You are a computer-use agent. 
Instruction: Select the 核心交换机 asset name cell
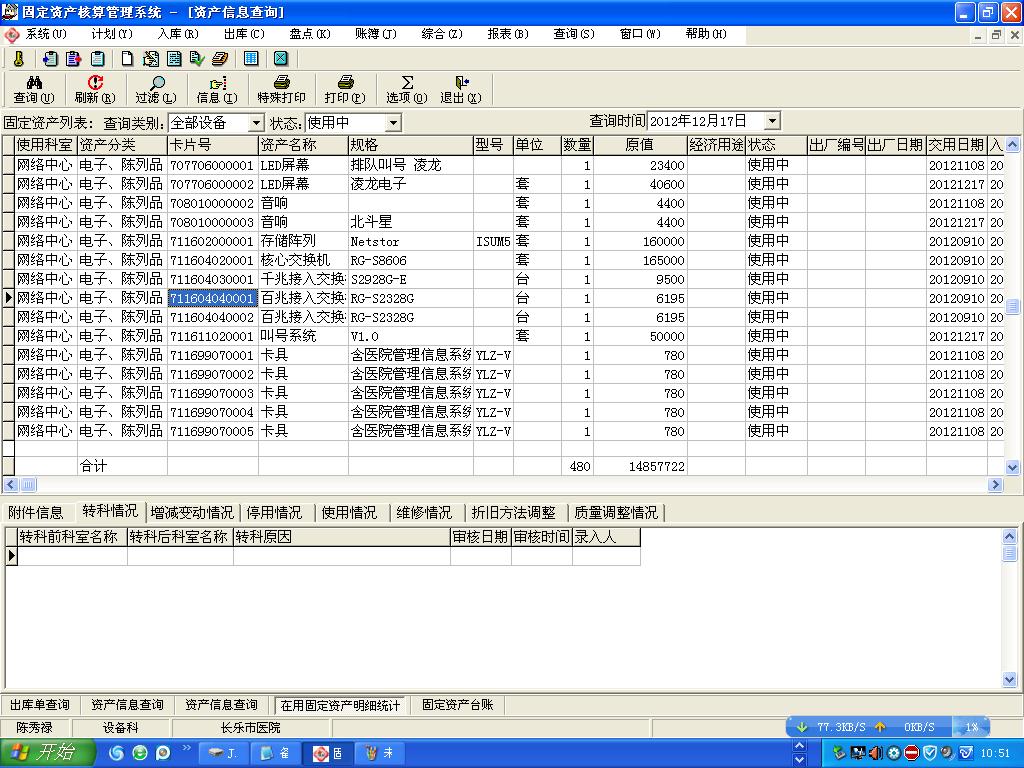click(x=303, y=260)
